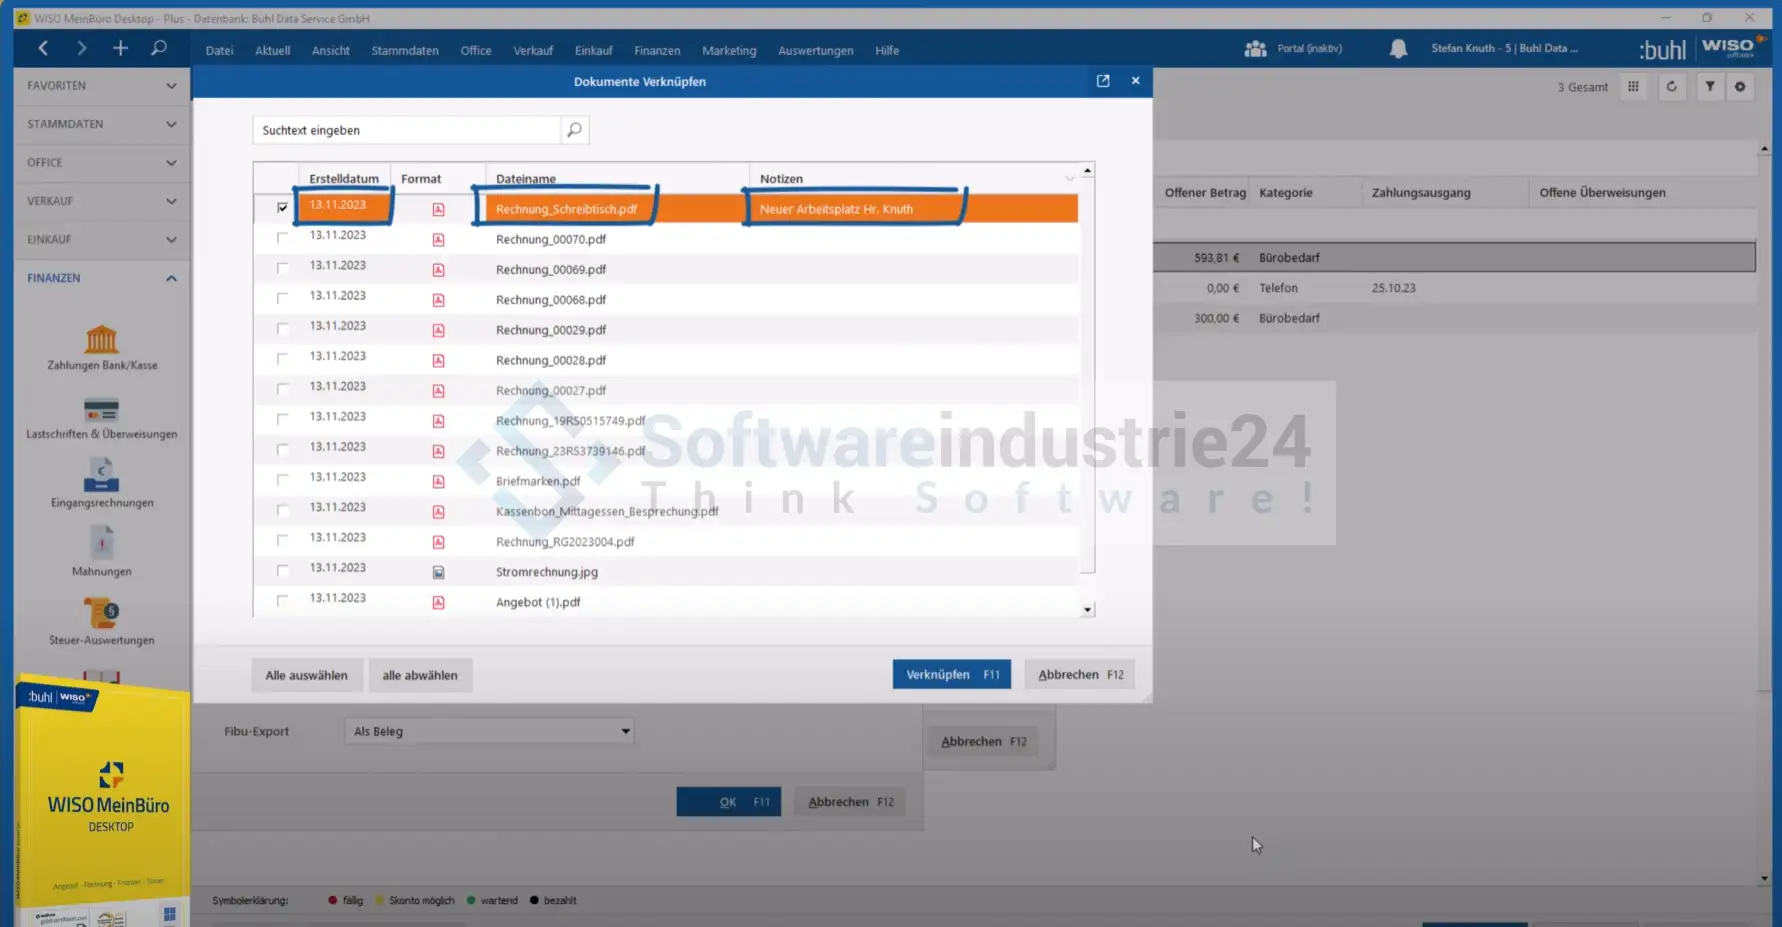Click the search magnifier in dialog

(x=574, y=130)
